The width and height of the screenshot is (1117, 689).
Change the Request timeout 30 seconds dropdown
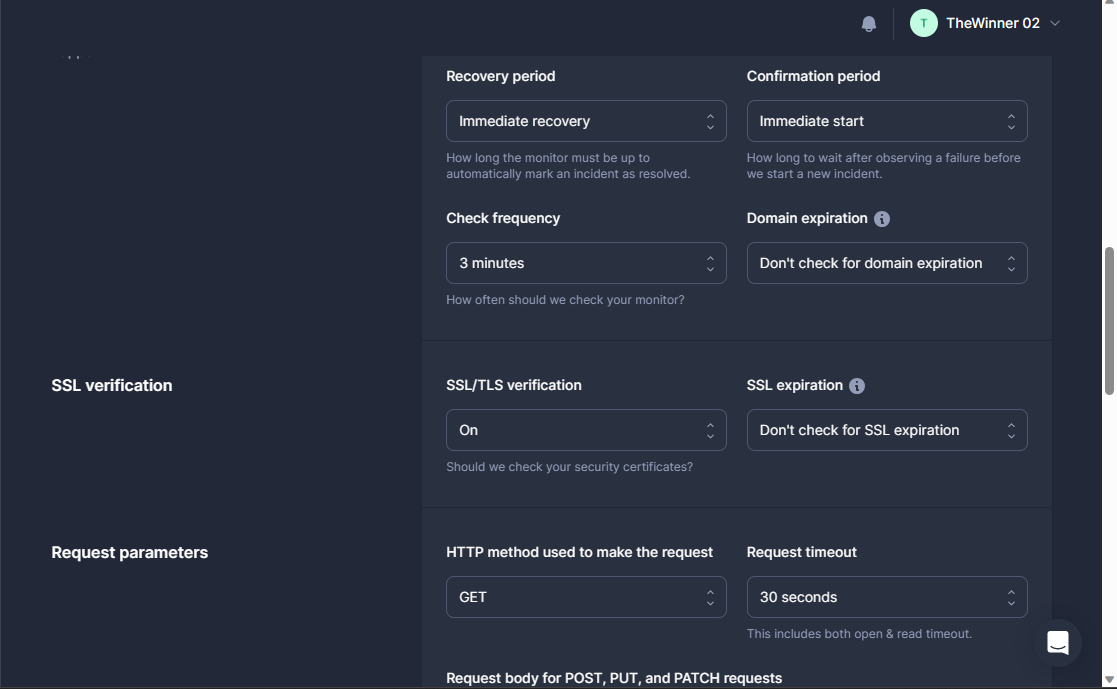(886, 597)
